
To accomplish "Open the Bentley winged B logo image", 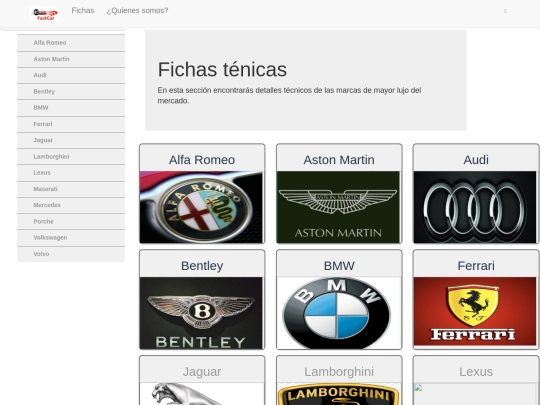I will tap(201, 313).
